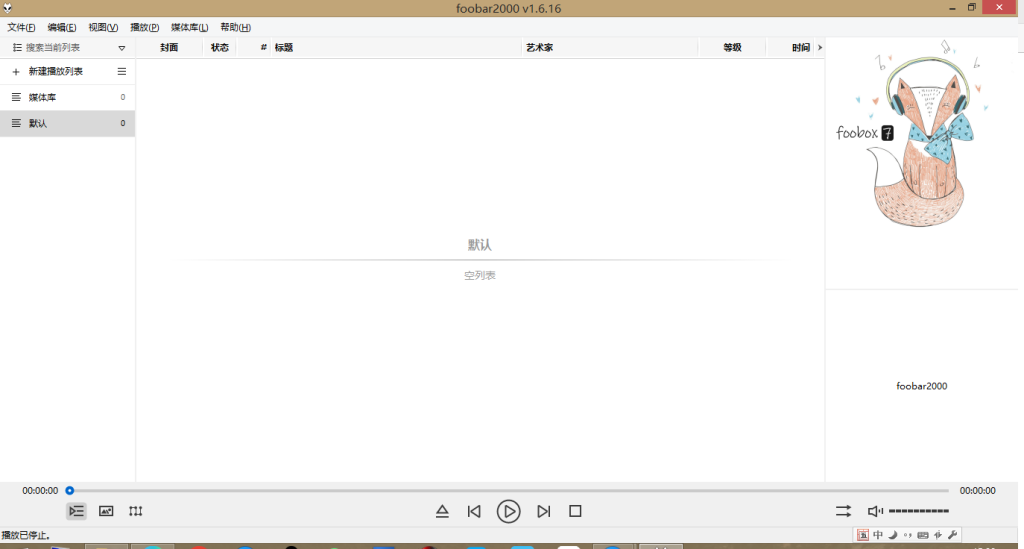Click the 状态 column header

click(x=220, y=48)
